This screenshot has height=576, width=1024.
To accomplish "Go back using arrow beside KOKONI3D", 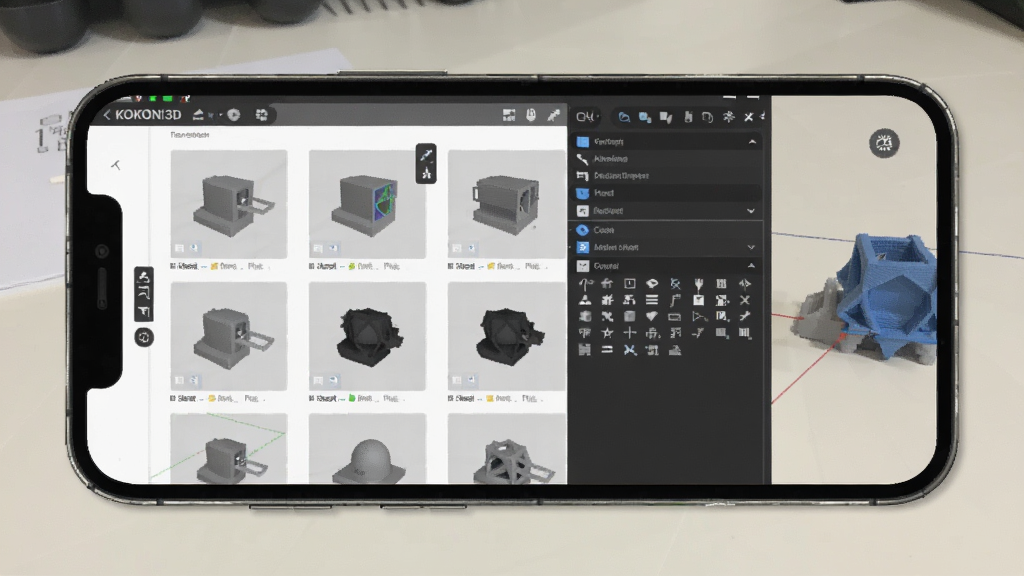I will tap(108, 115).
